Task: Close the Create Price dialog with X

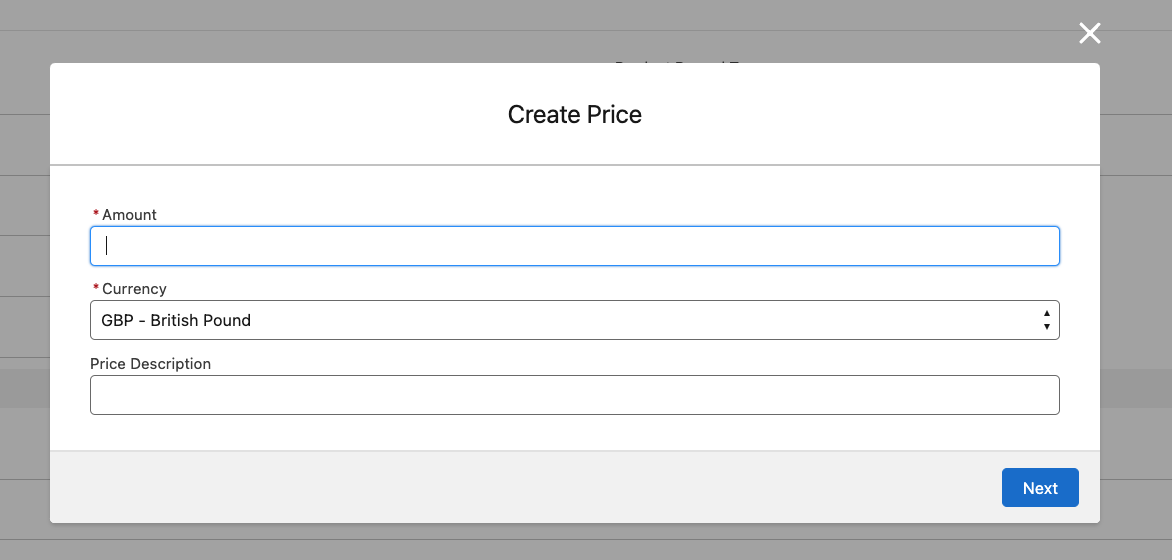Action: coord(1089,33)
